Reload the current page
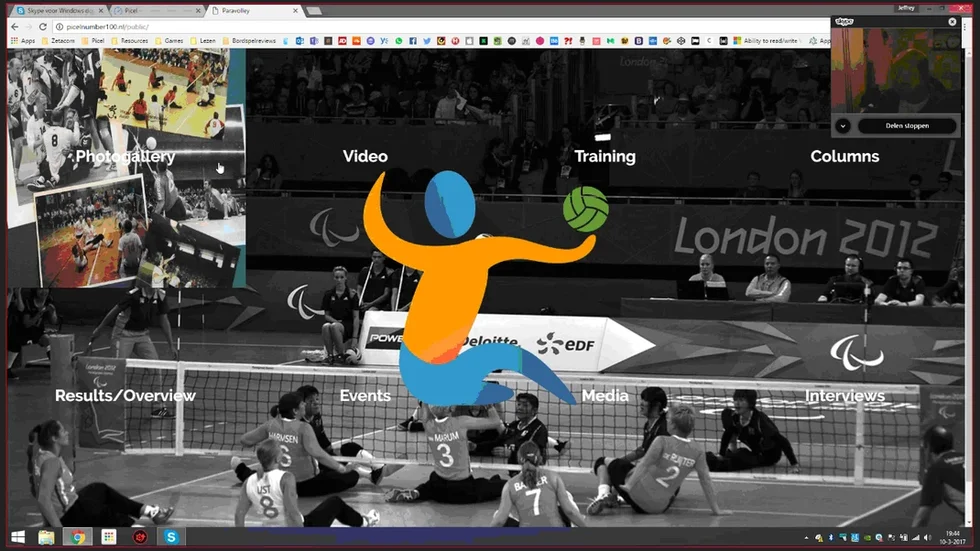The width and height of the screenshot is (980, 551). click(x=42, y=27)
